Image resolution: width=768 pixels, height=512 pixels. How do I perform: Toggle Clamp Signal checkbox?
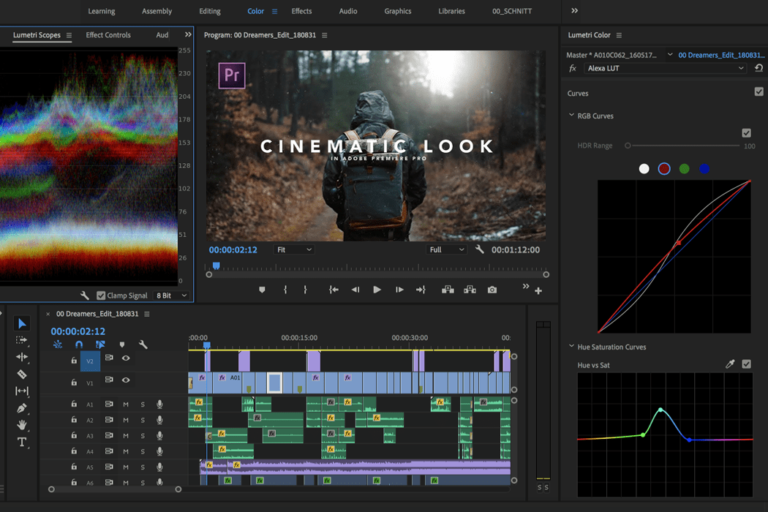tap(101, 295)
